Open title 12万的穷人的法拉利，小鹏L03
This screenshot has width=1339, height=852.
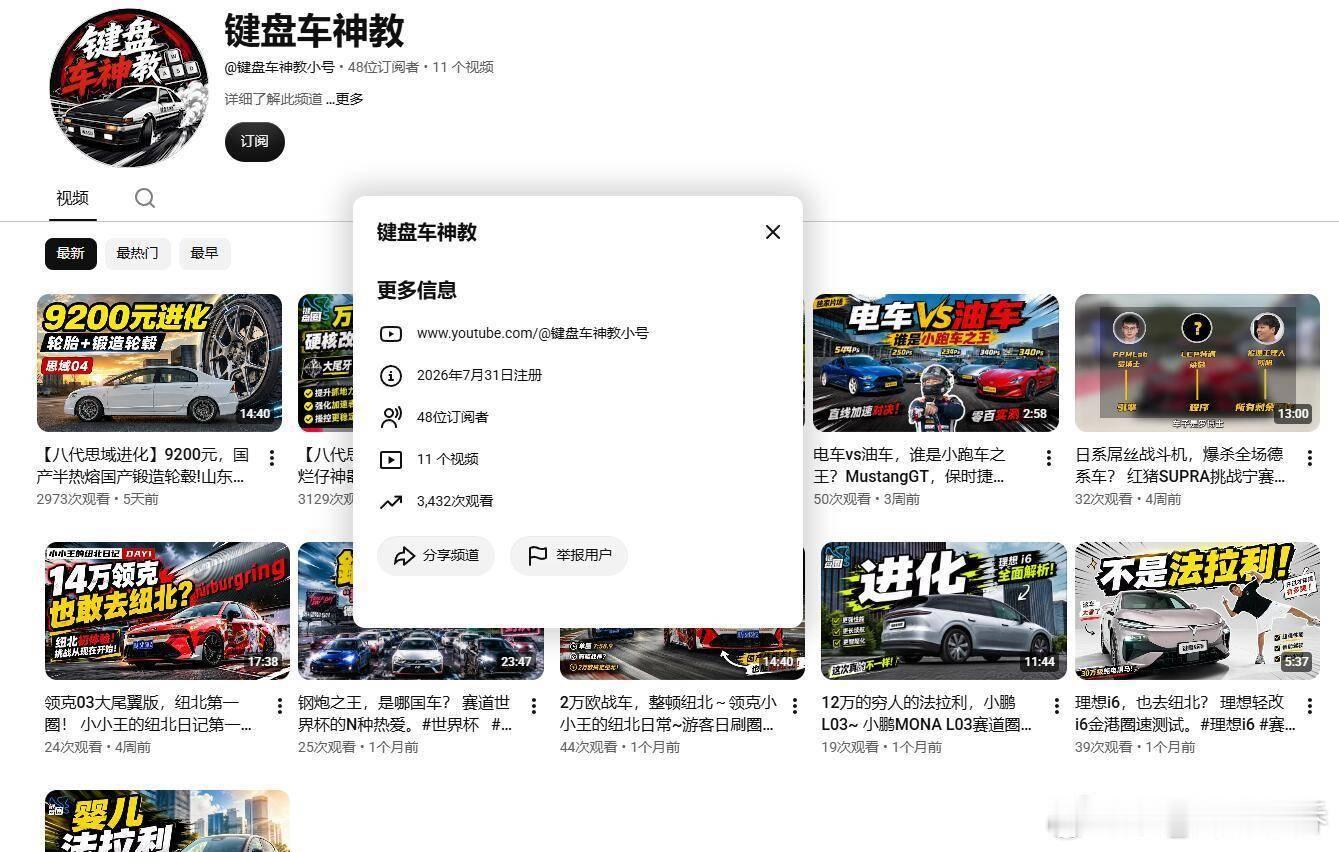[926, 713]
